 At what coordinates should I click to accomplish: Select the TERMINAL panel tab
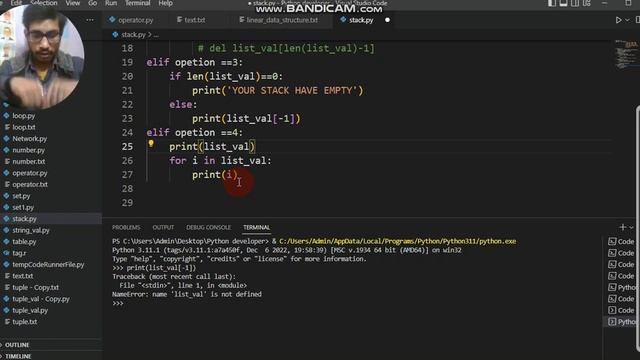[x=257, y=227]
